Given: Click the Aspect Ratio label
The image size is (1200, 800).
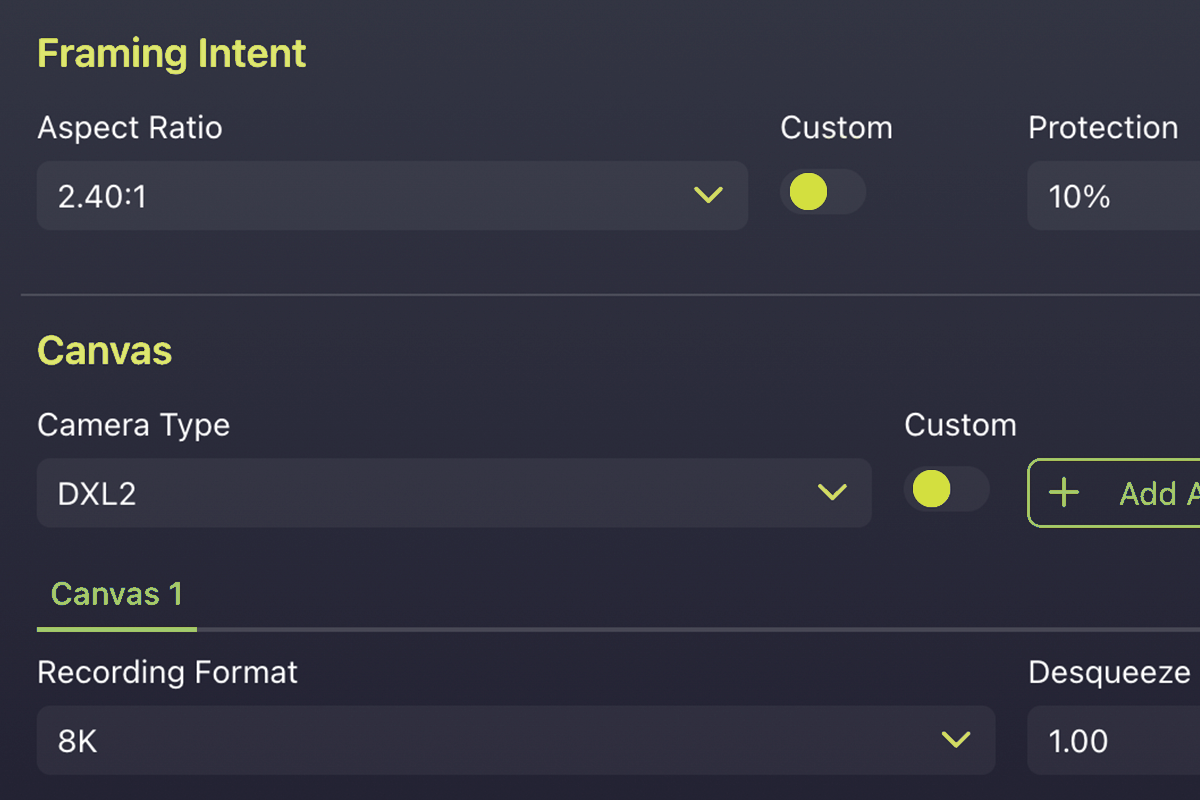Looking at the screenshot, I should point(130,128).
